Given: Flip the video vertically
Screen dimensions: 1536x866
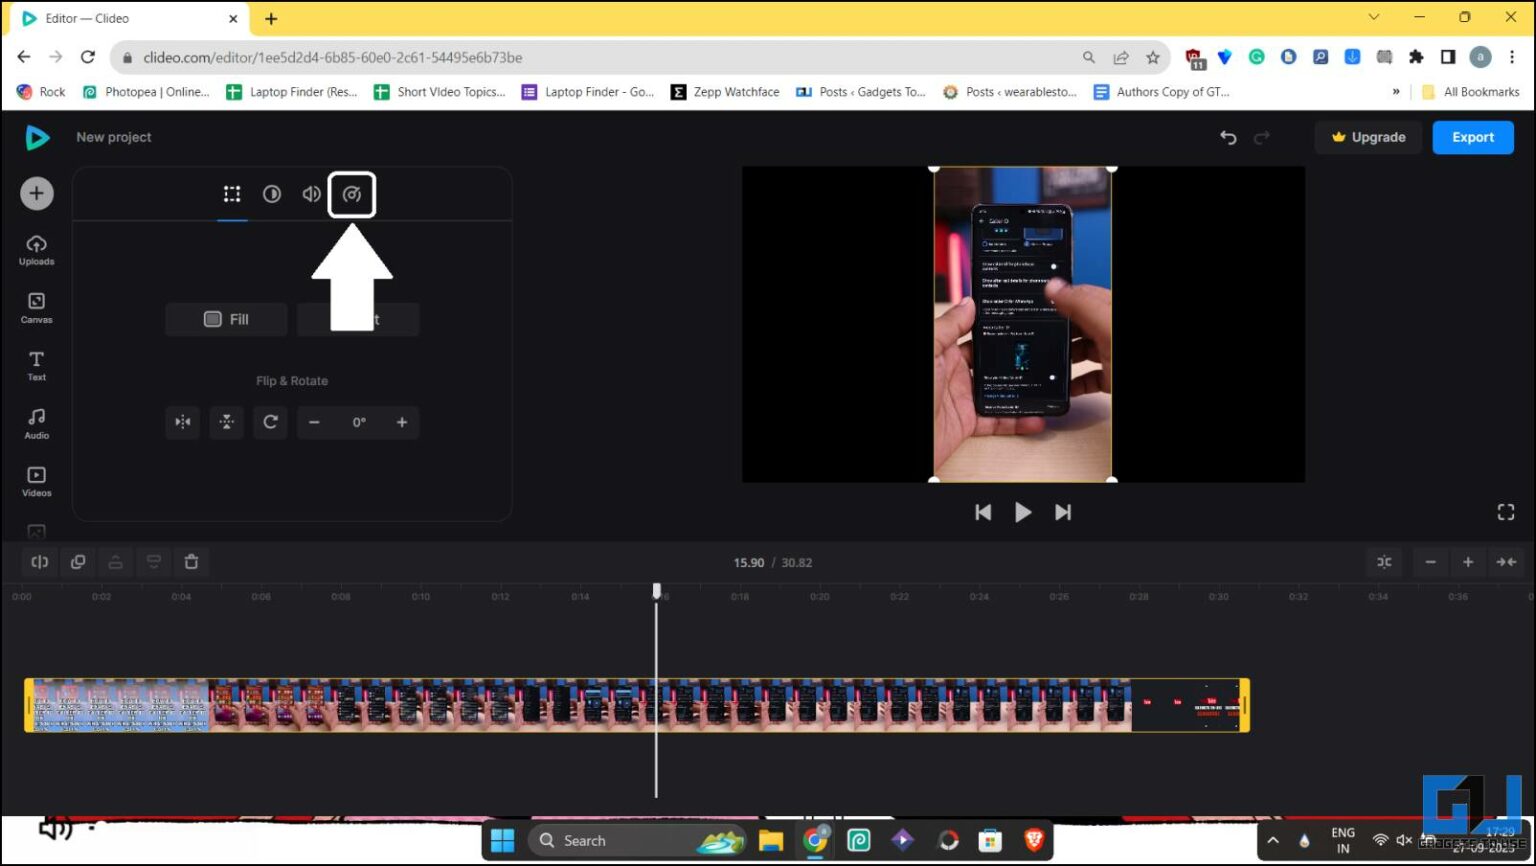Looking at the screenshot, I should point(226,422).
